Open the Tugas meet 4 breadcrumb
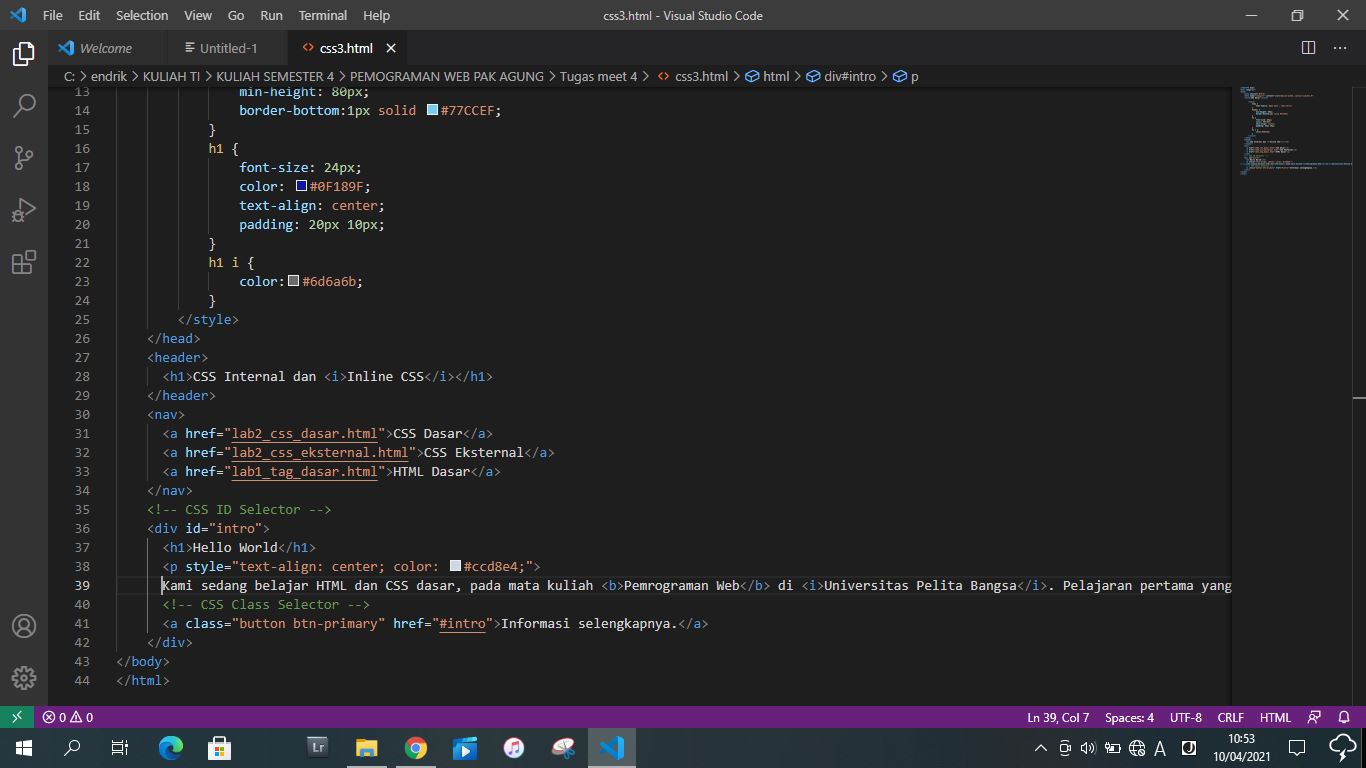1366x768 pixels. 597,76
